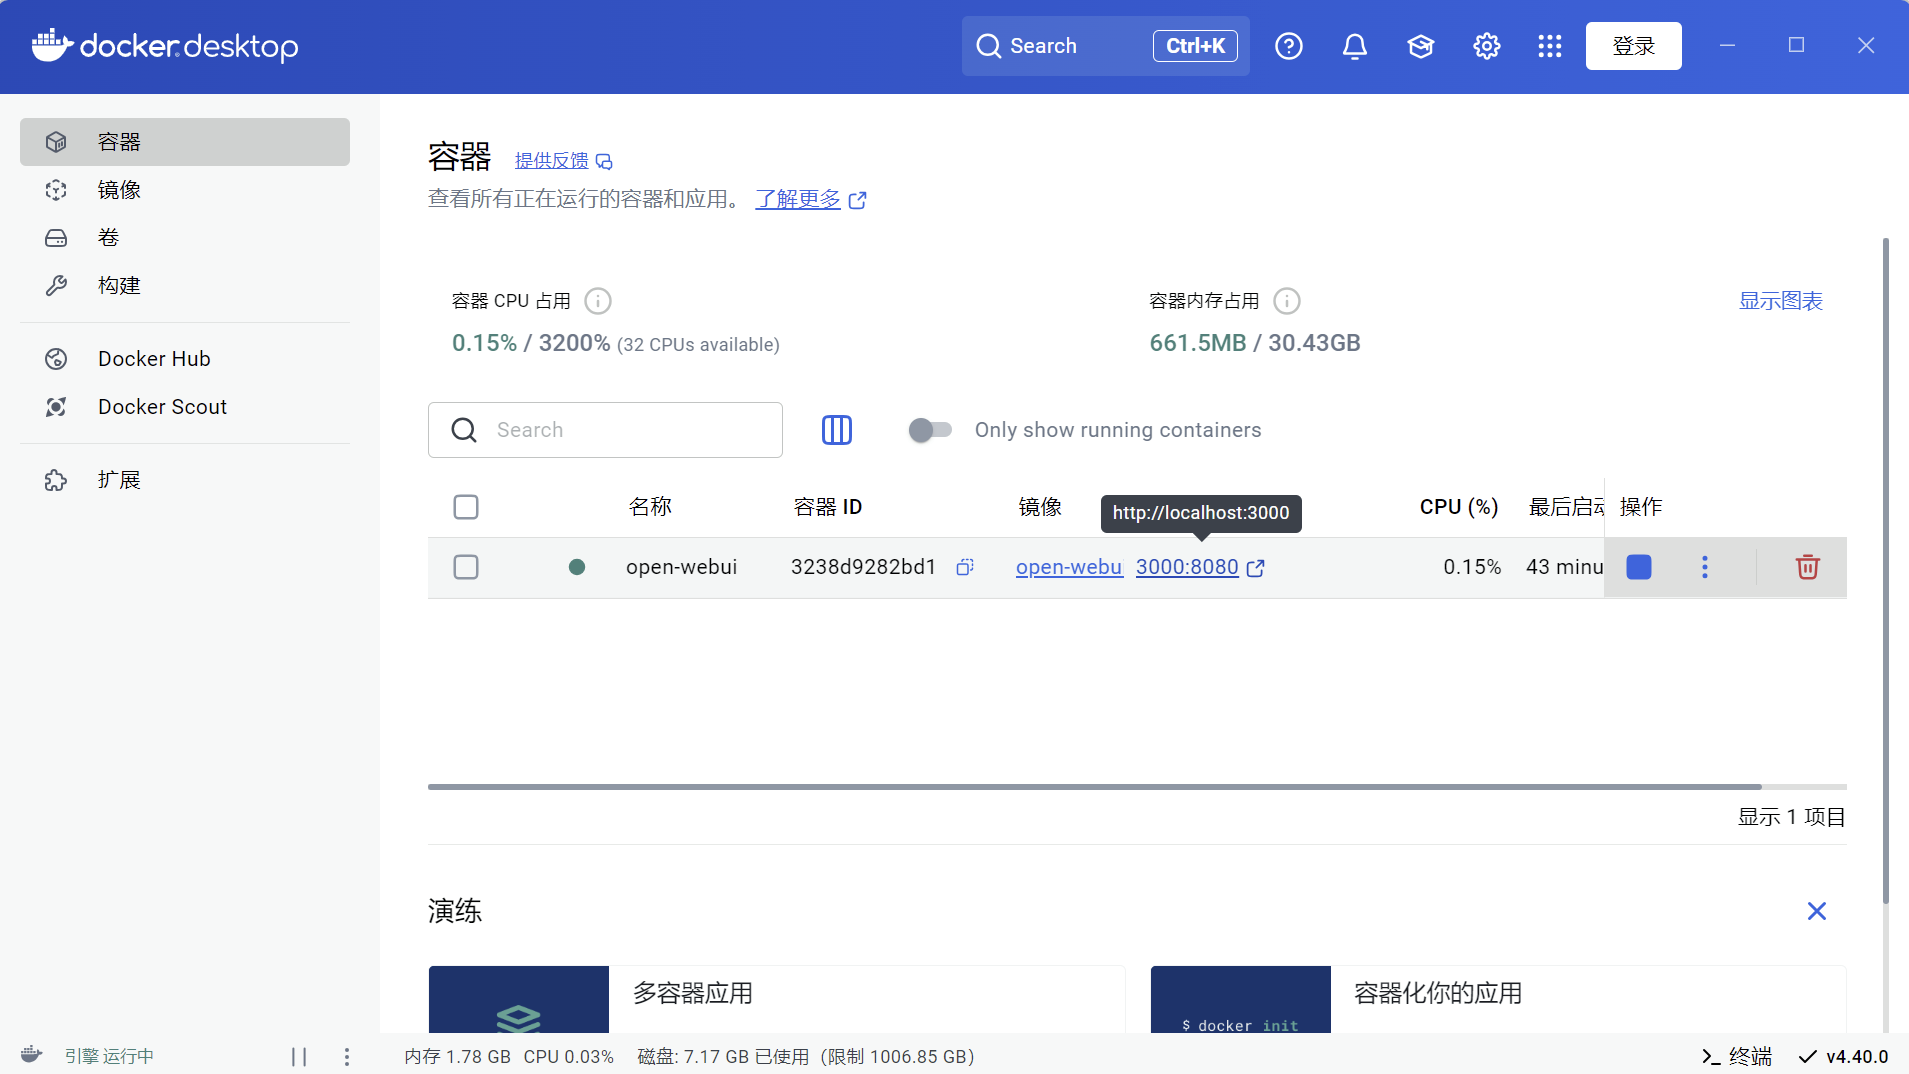Open the 多容器应用 walkthrough card
This screenshot has height=1074, width=1909.
tap(776, 999)
